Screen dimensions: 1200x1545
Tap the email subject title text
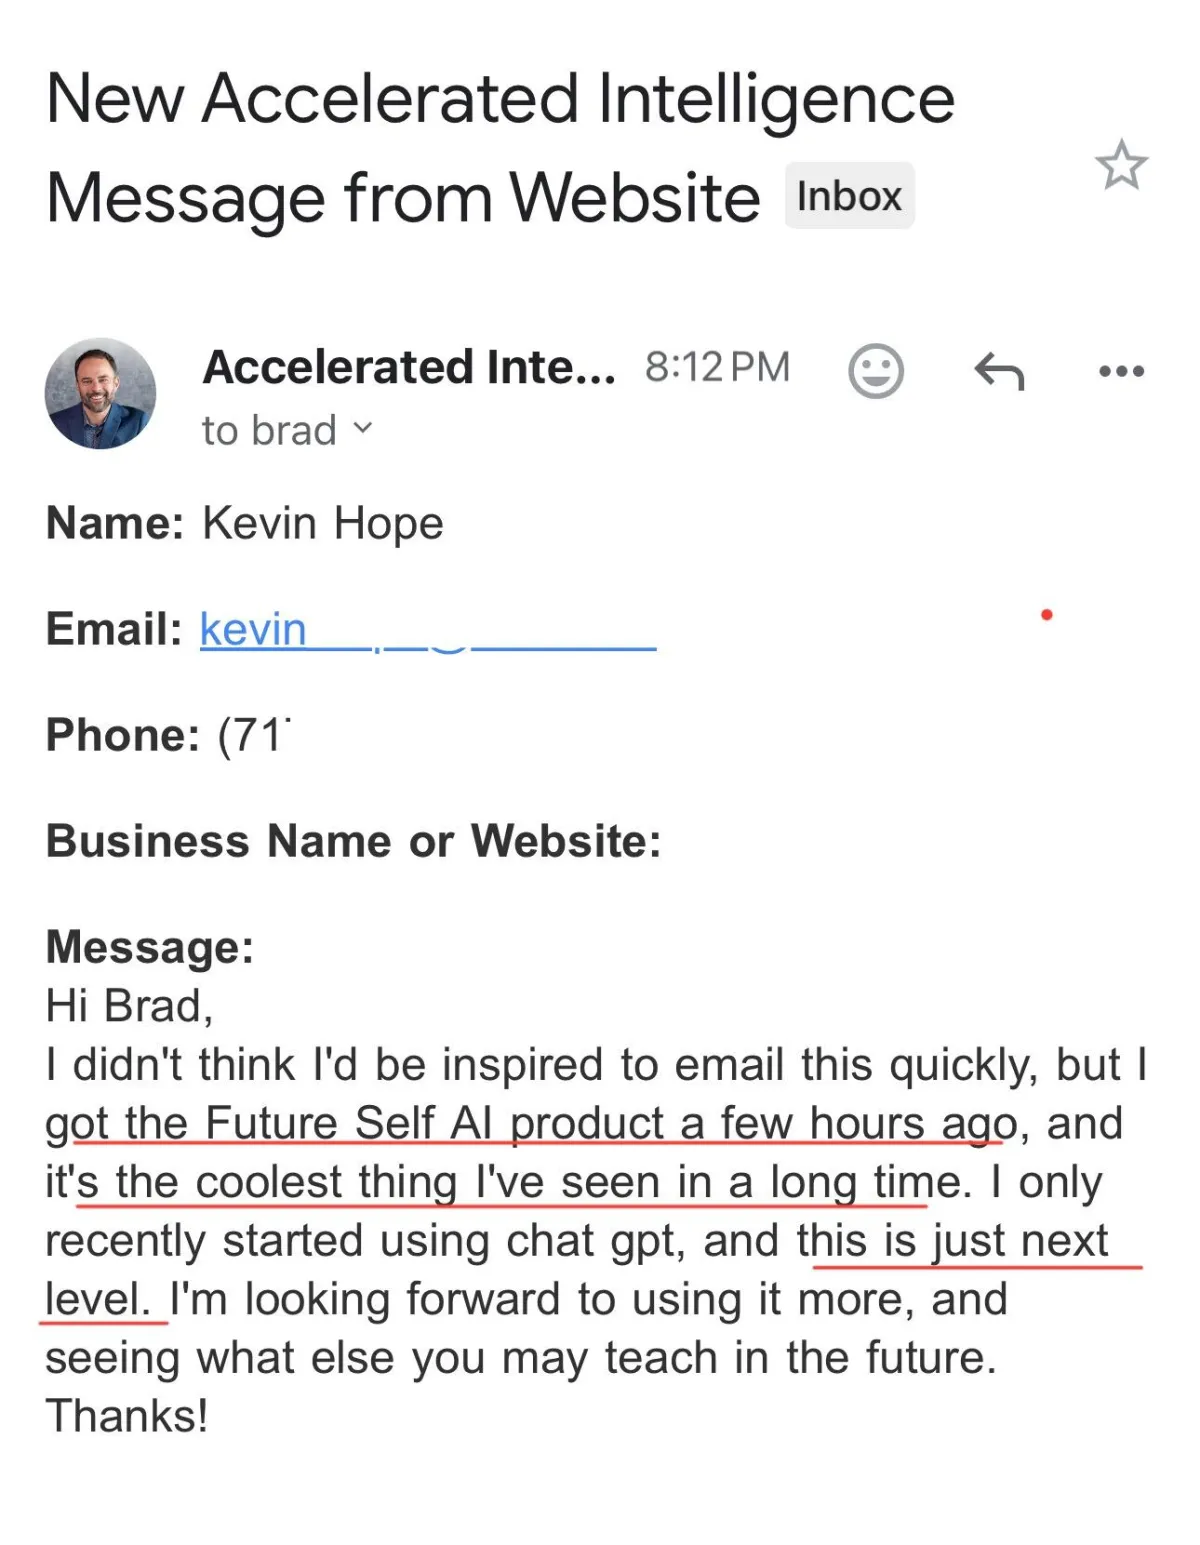[x=500, y=148]
